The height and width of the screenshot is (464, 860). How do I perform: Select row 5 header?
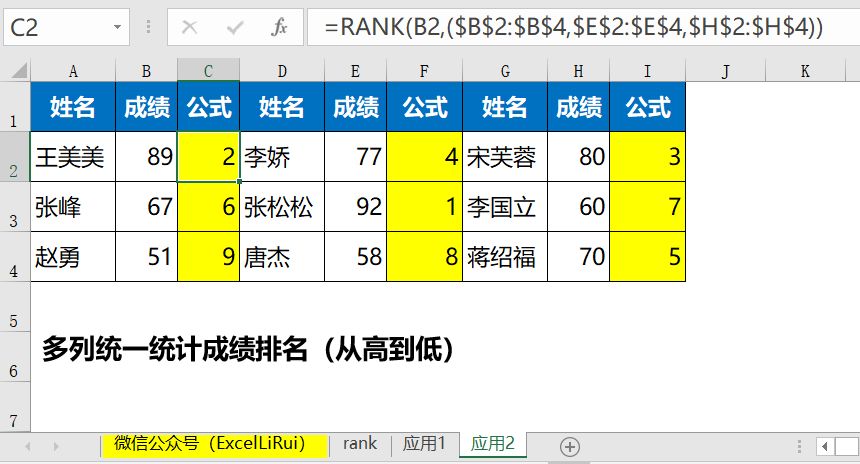click(x=15, y=306)
